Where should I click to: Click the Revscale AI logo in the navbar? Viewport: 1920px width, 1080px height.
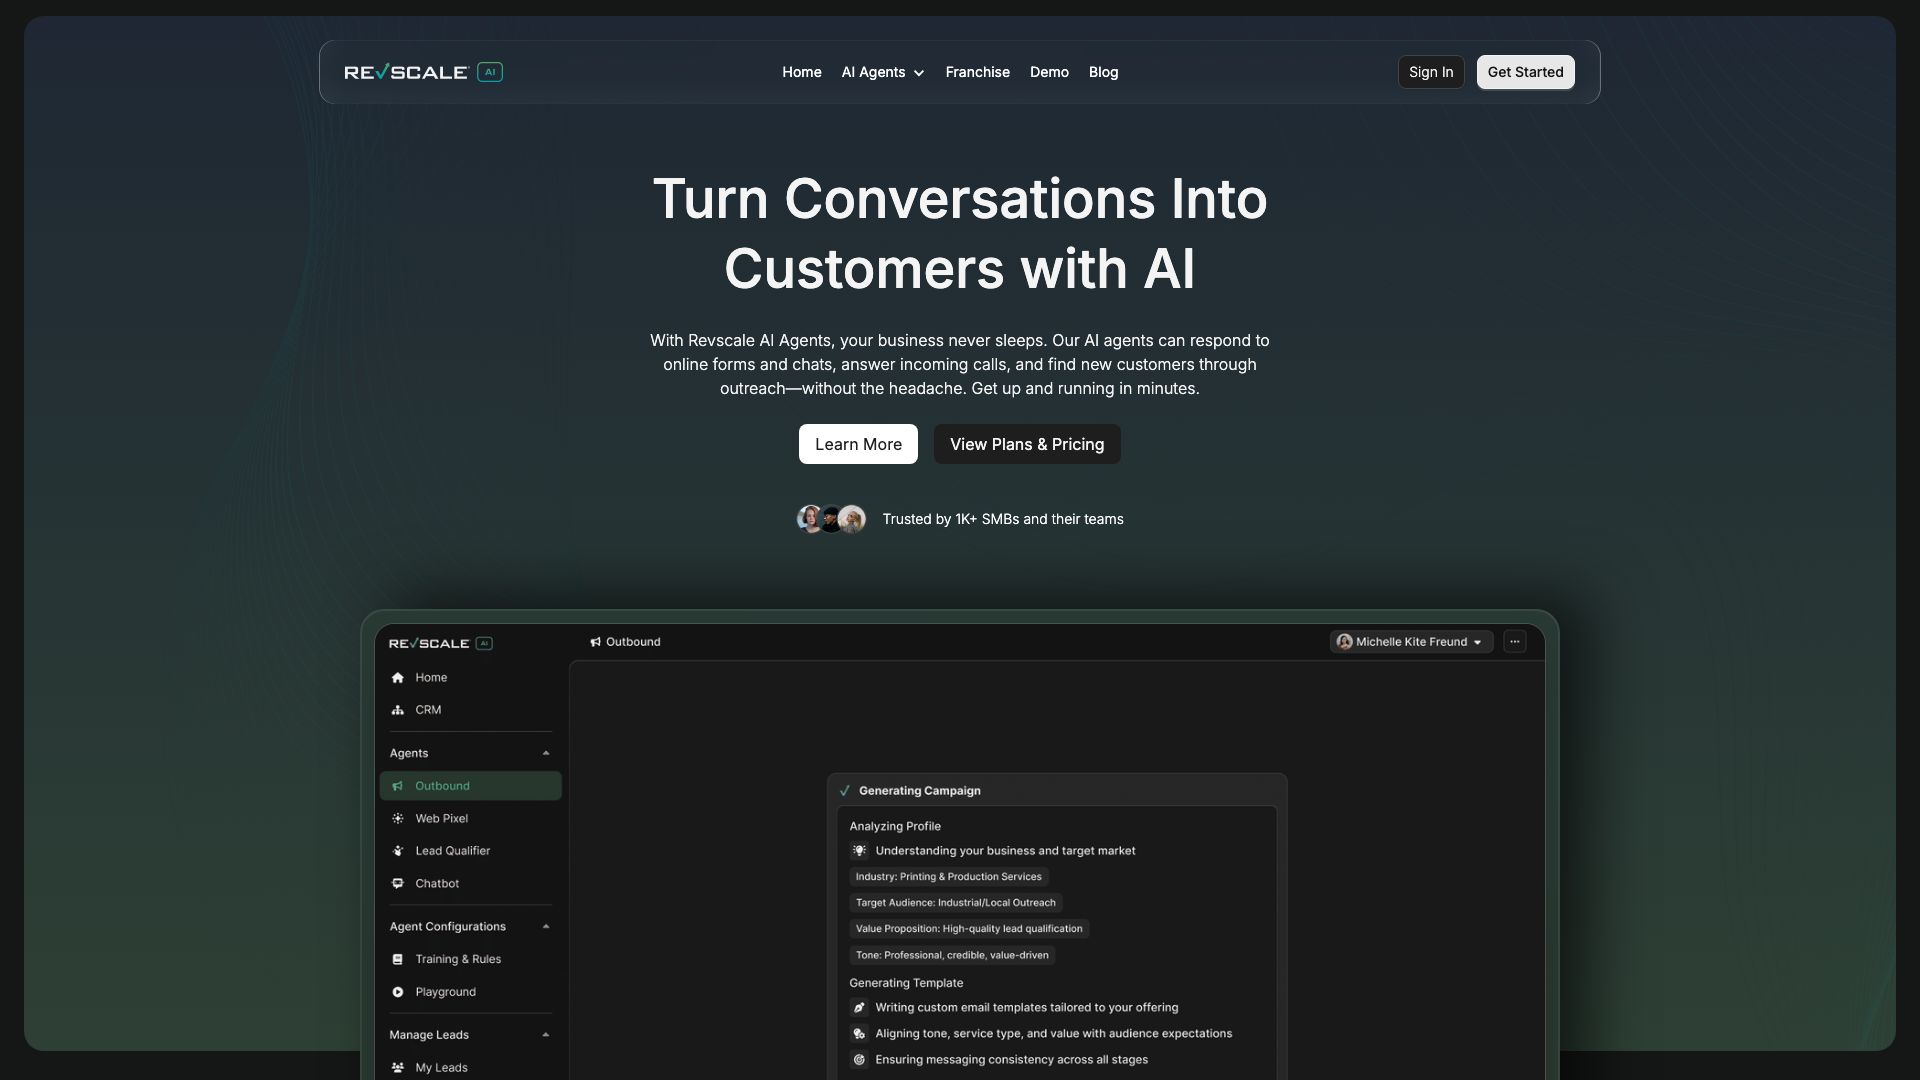pos(423,71)
